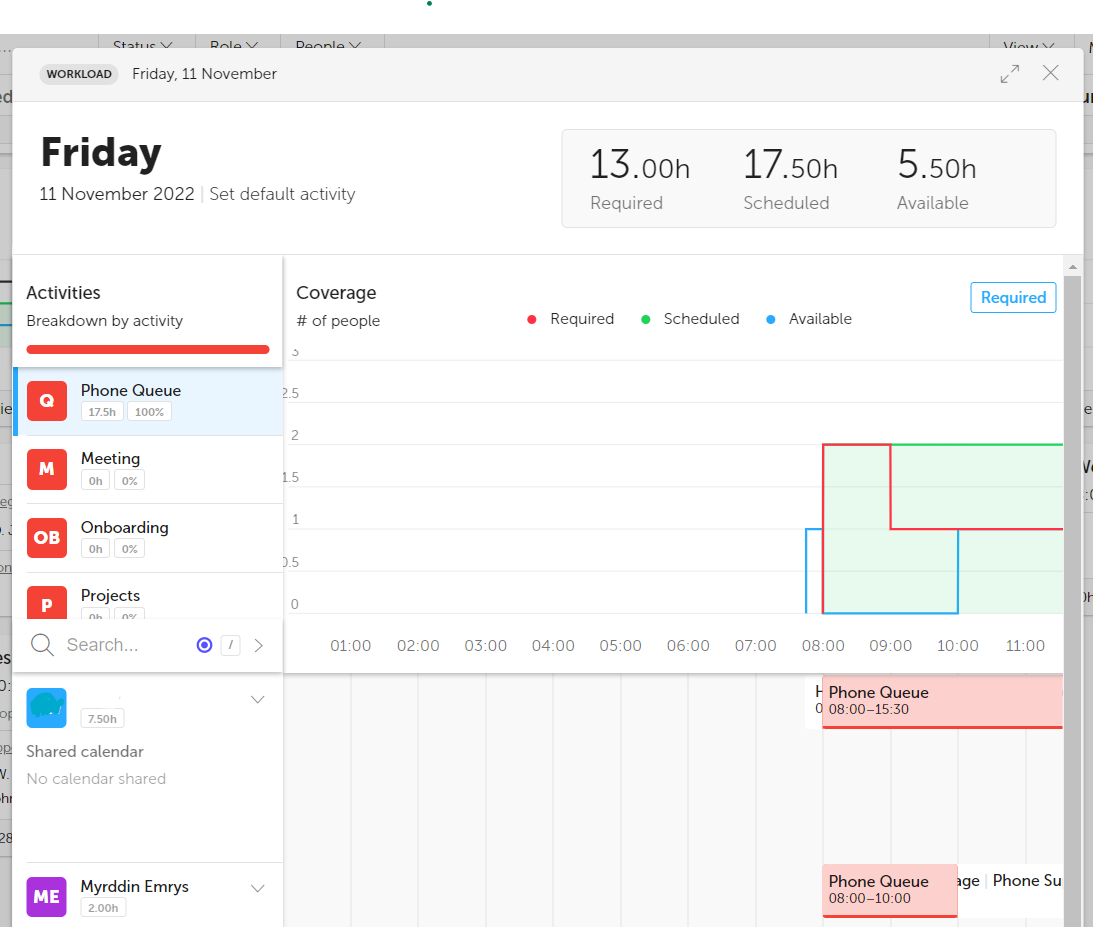Viewport: 1093px width, 927px height.
Task: Click Myrddin Emrys 'ME' avatar
Action: [47, 896]
